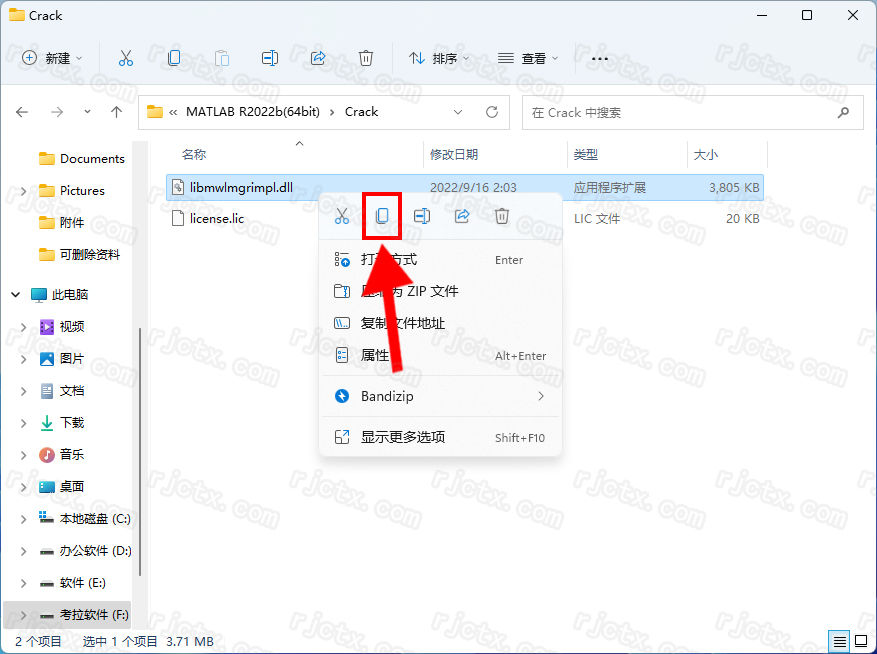Sort by 修改日期 column header
Image resolution: width=877 pixels, height=654 pixels.
(x=454, y=155)
